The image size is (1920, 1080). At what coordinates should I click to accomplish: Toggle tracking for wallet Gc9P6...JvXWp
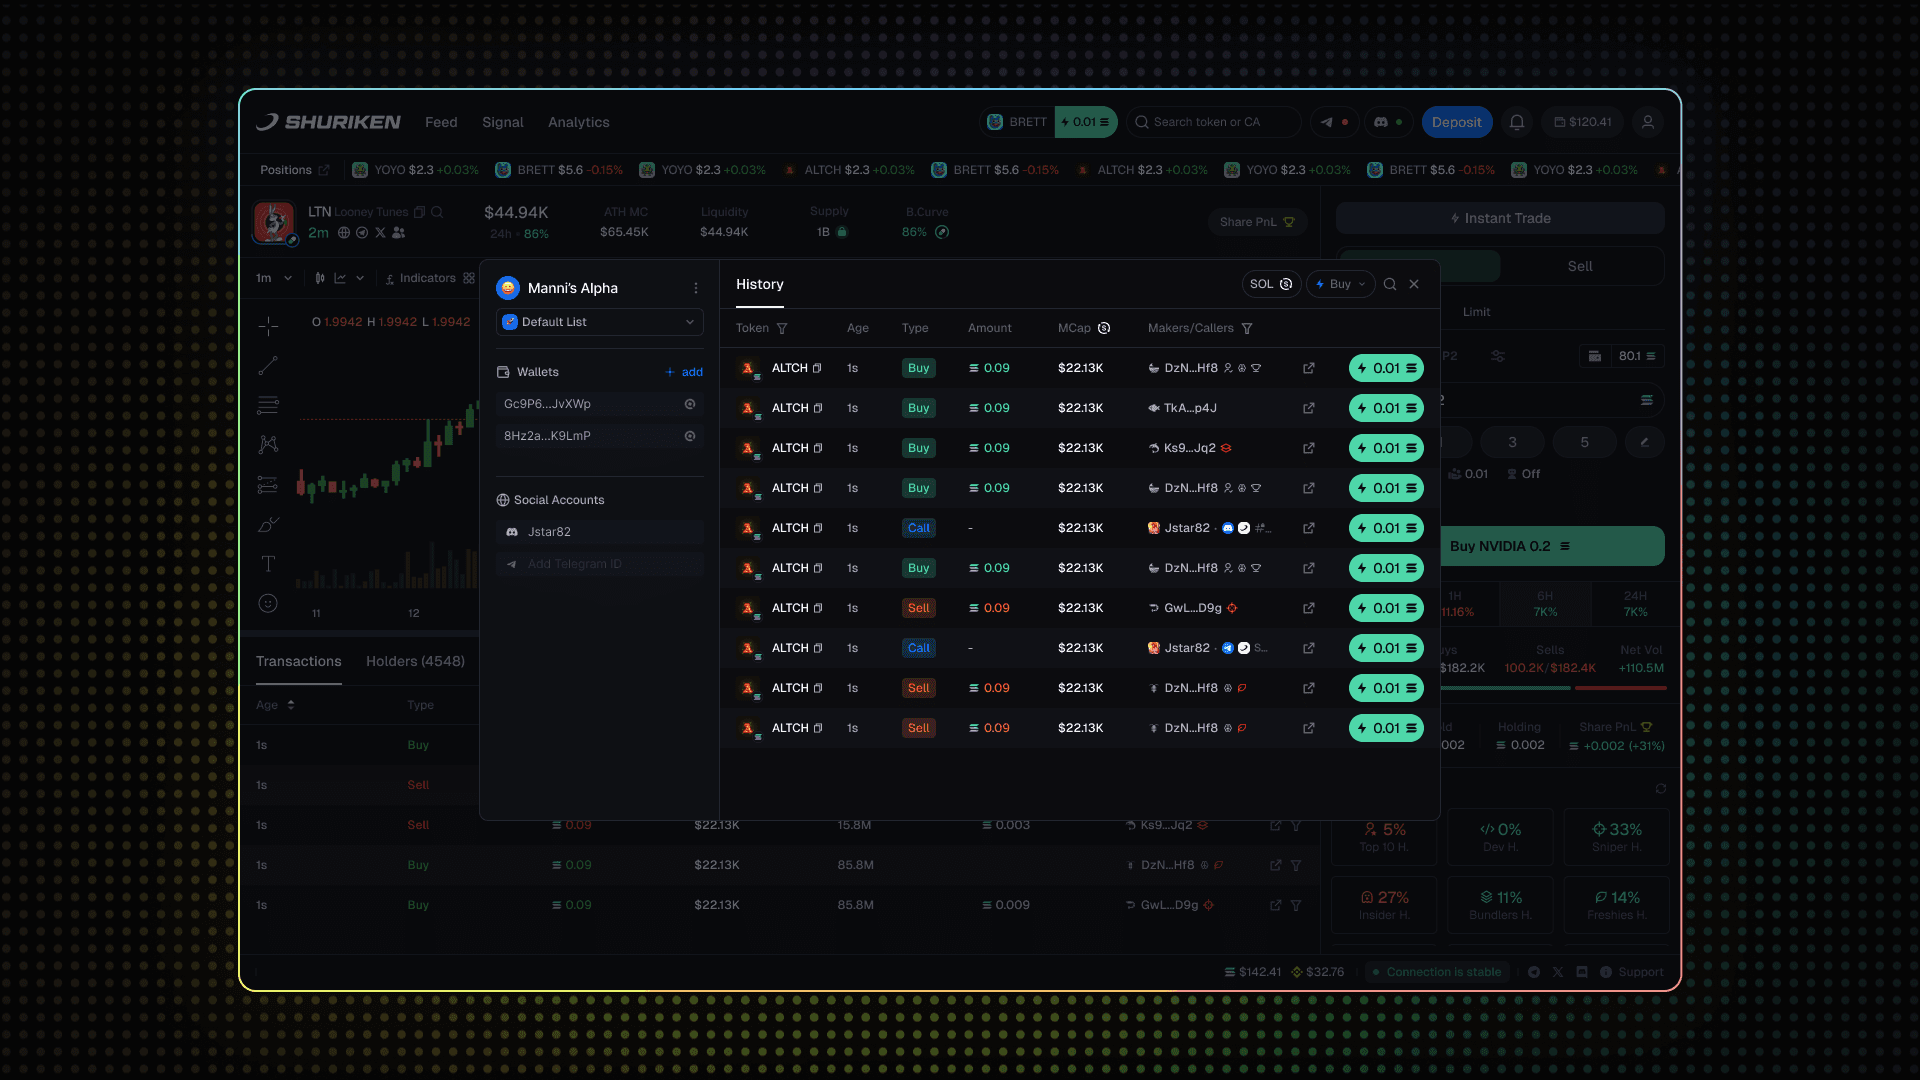coord(690,404)
